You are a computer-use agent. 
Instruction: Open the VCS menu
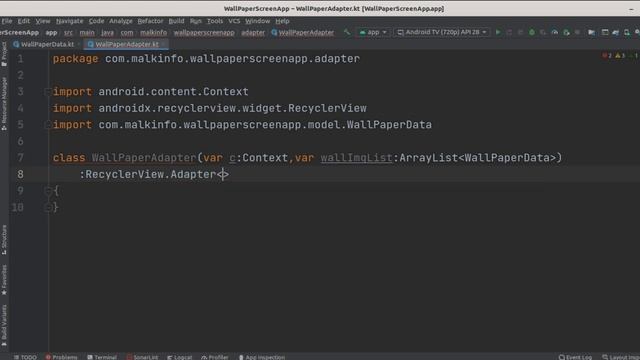coord(234,21)
